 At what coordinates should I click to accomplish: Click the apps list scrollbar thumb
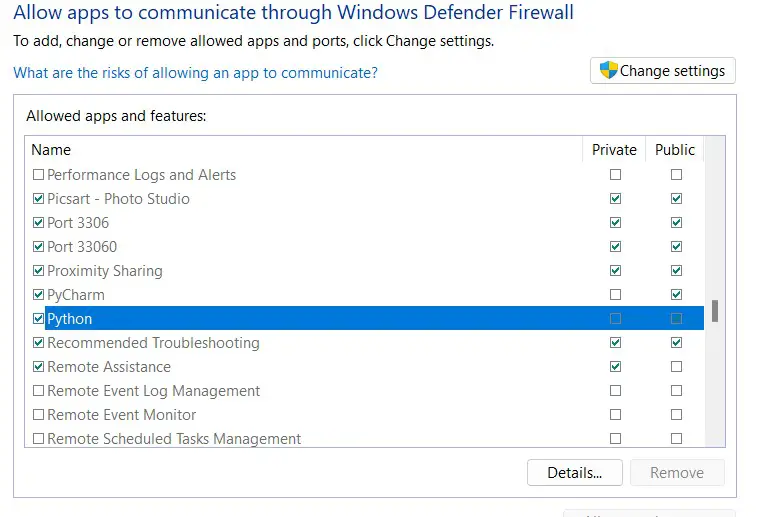coord(715,311)
